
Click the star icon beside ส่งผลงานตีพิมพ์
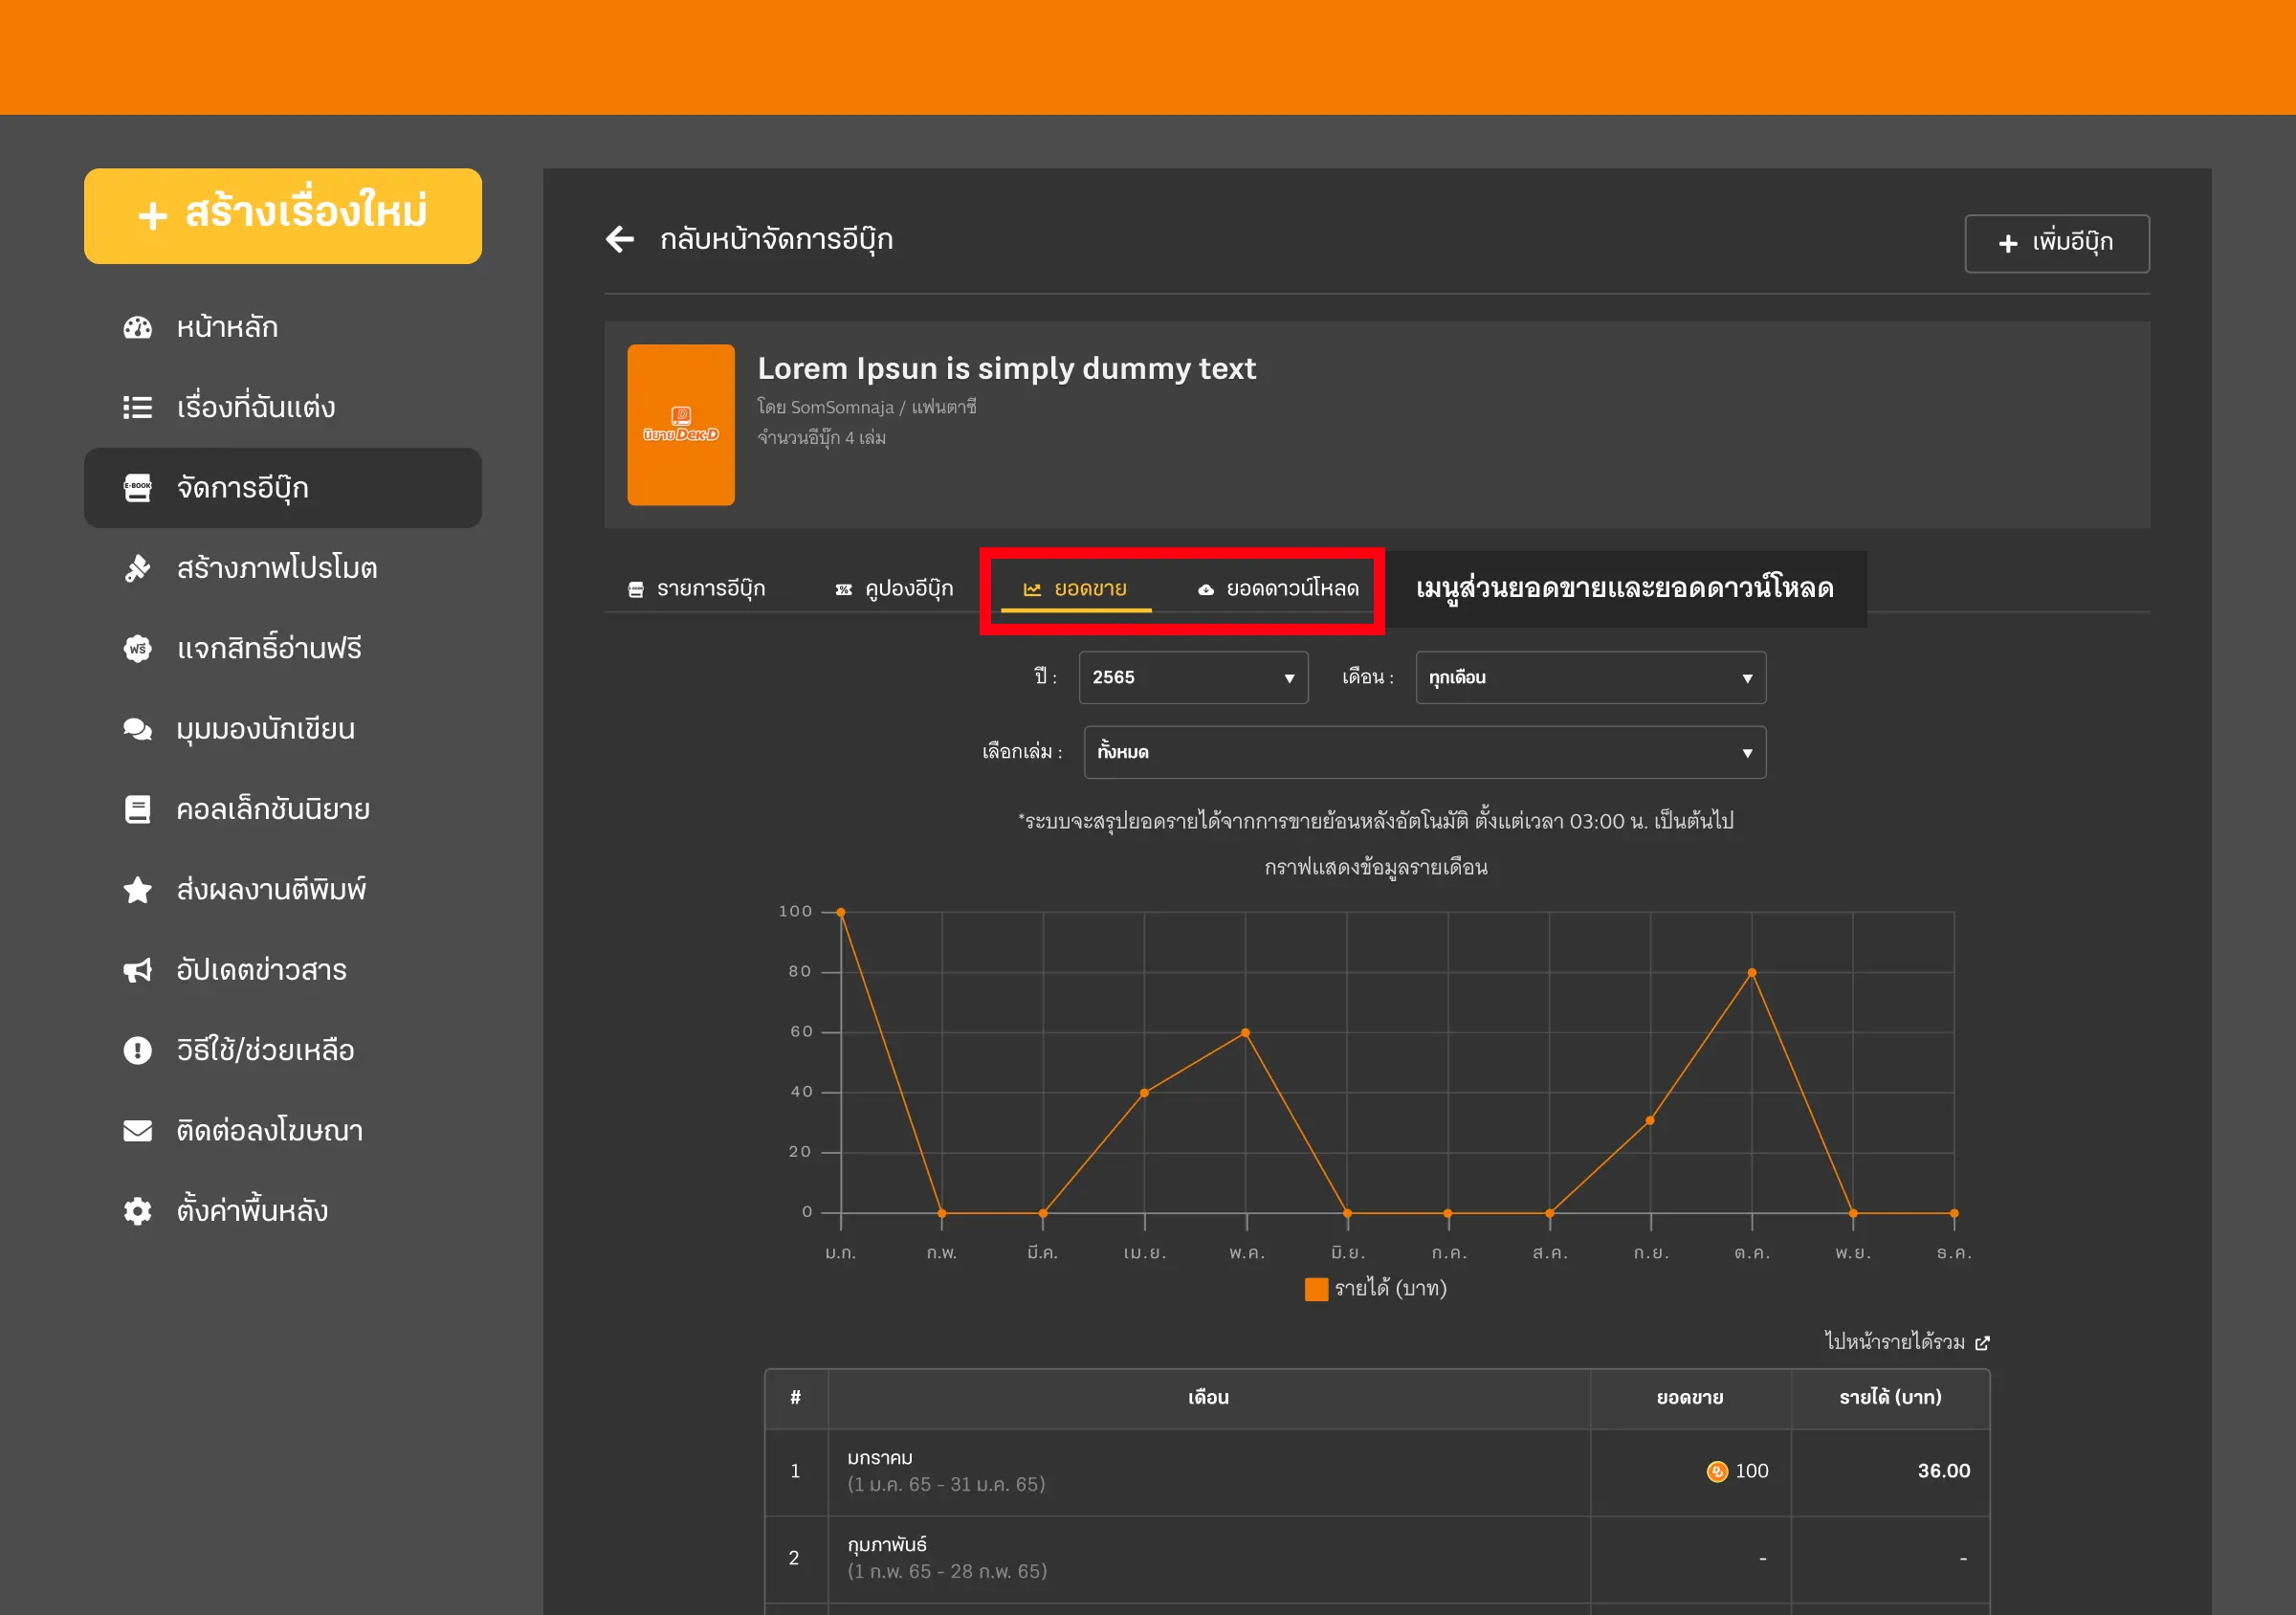137,890
